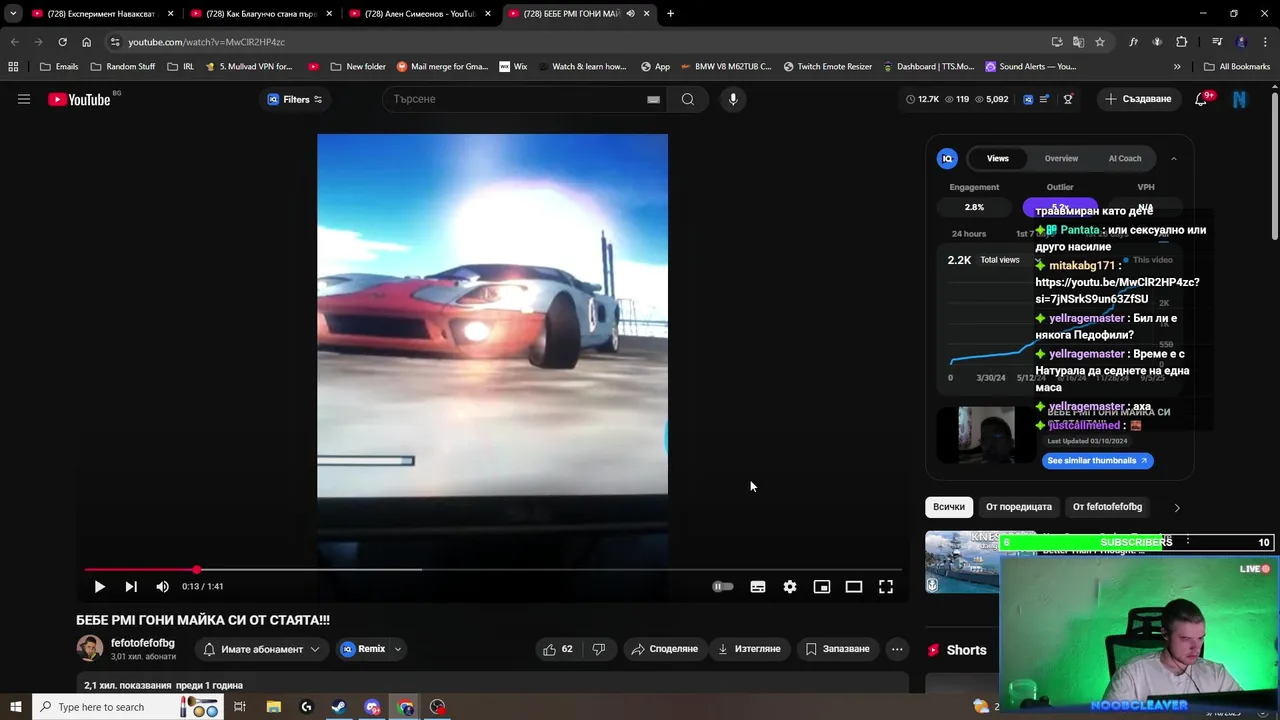Open the translate page icon
The image size is (1280, 720).
(x=1078, y=42)
